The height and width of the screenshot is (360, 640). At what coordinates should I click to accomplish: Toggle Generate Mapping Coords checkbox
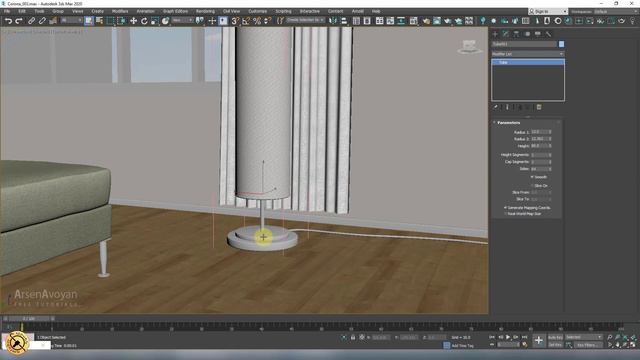click(505, 207)
